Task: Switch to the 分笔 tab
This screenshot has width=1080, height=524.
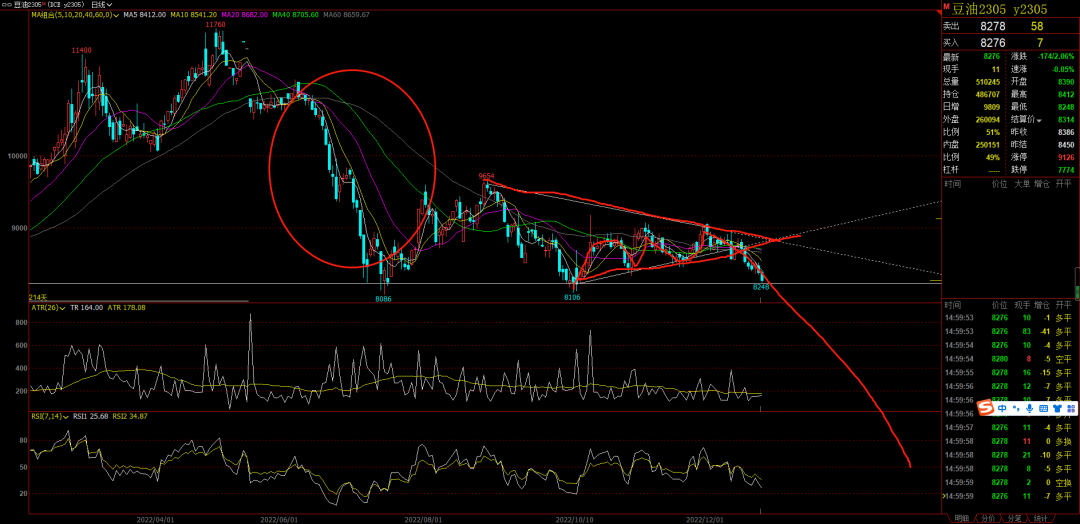Action: point(1014,518)
